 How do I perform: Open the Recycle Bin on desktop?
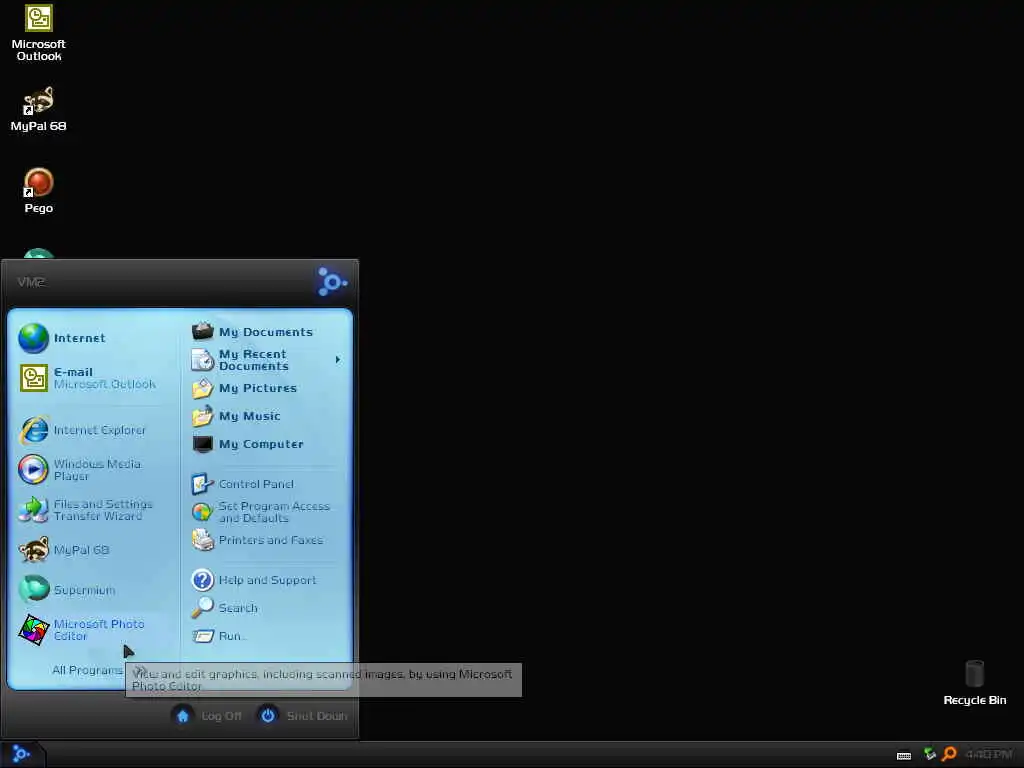974,682
